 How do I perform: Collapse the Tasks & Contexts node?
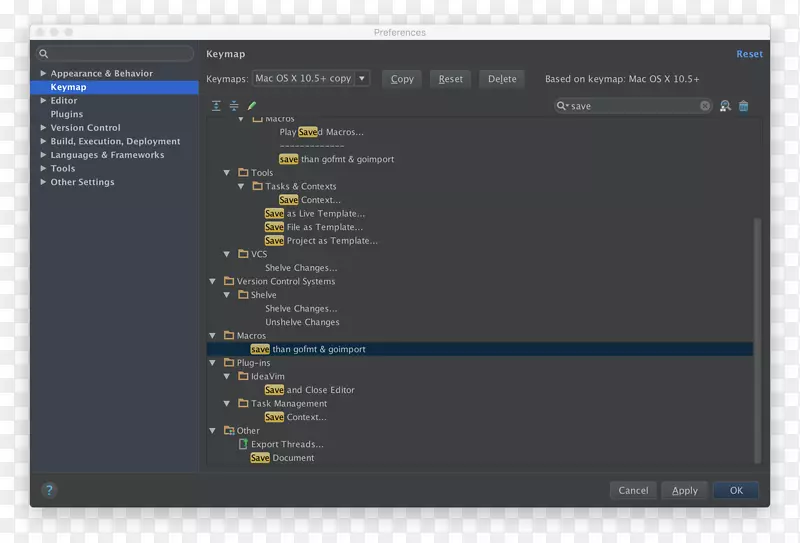point(241,186)
